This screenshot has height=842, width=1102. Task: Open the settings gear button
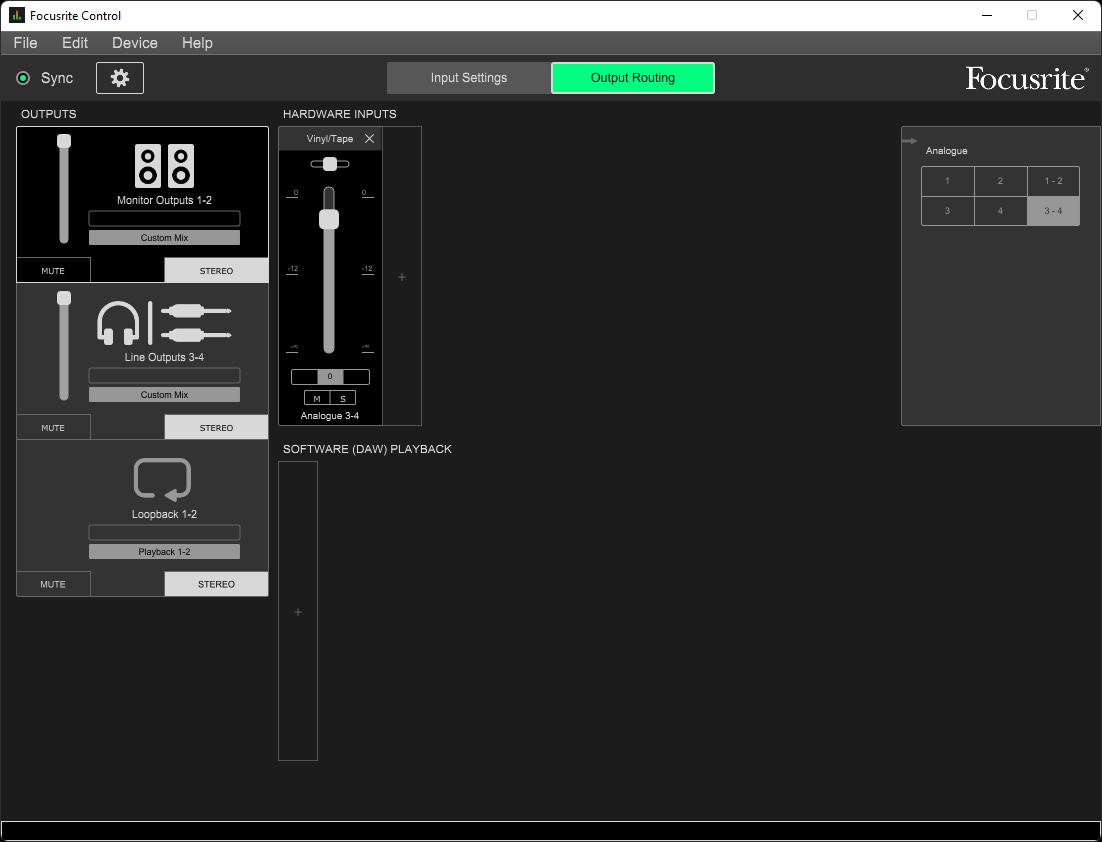120,78
